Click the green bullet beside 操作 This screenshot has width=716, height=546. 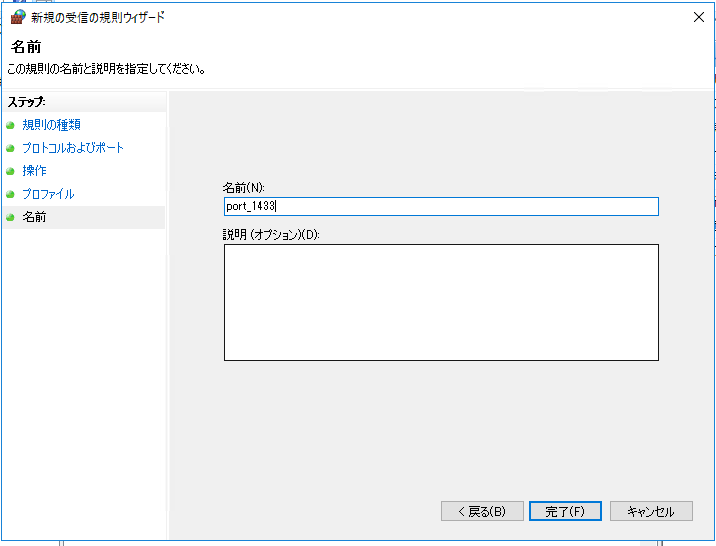tap(11, 171)
